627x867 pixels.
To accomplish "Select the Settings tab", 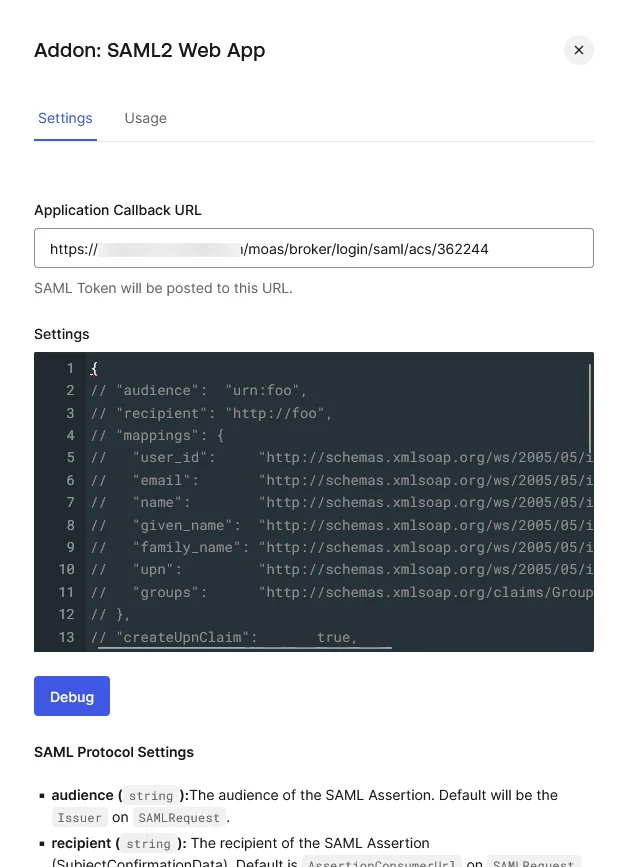I will click(x=65, y=118).
